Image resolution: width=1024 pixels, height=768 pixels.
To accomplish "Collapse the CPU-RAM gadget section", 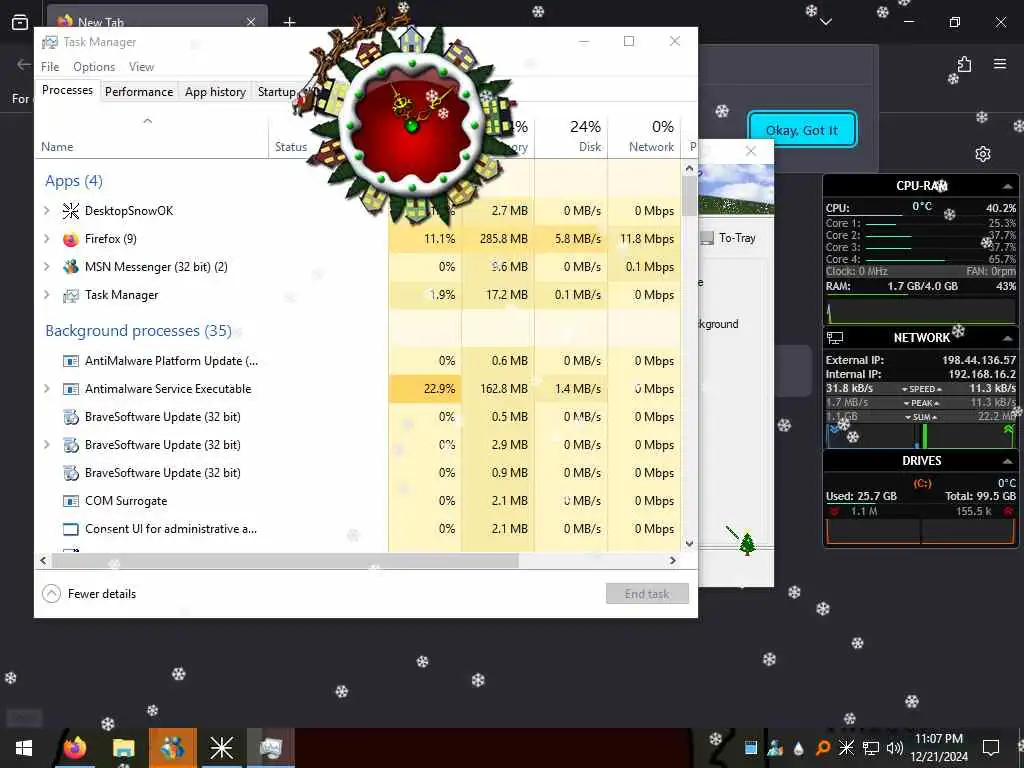I will point(1008,187).
